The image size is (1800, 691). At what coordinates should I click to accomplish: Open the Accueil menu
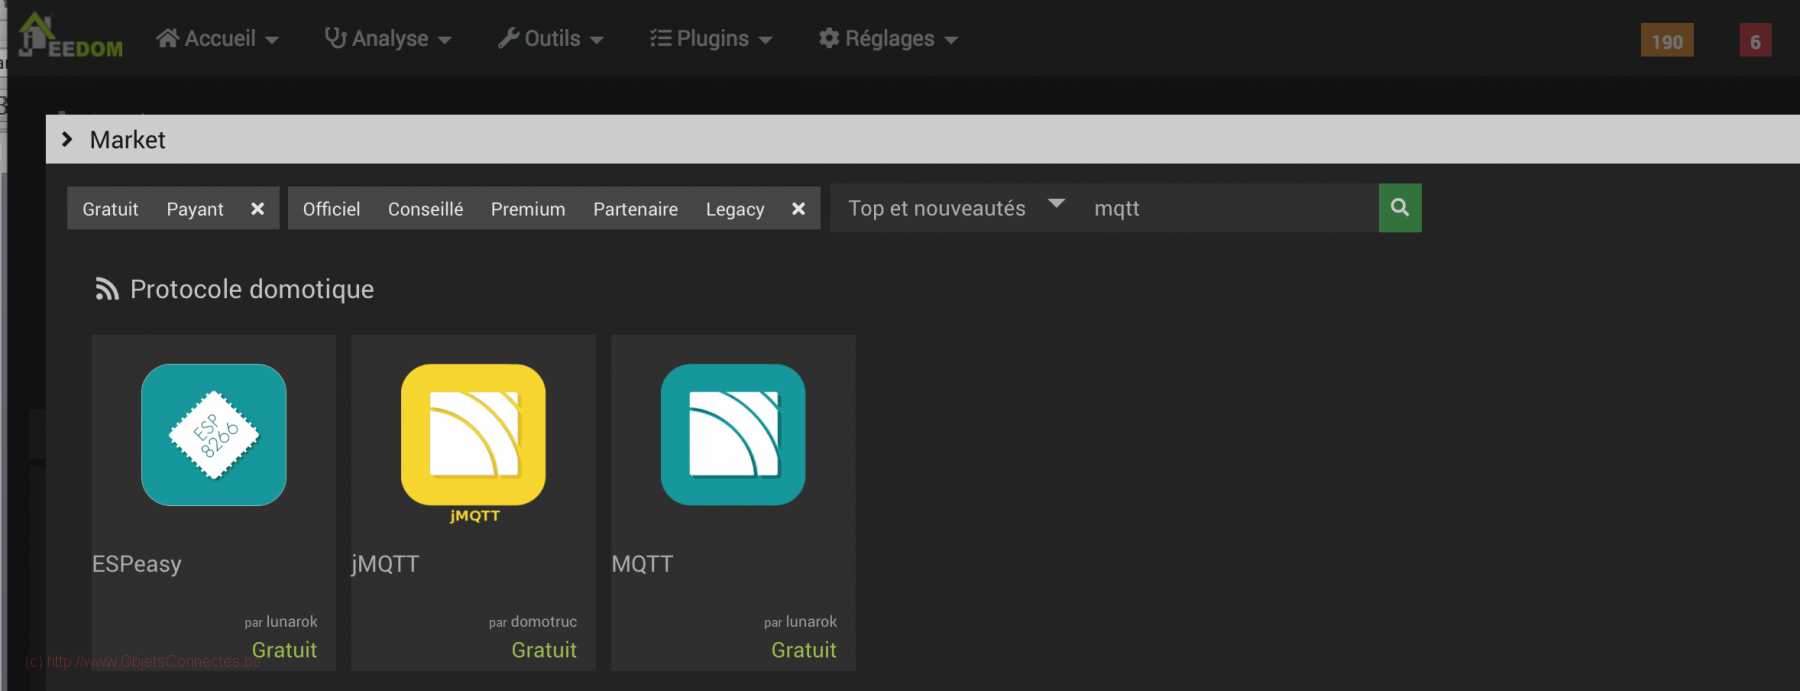coord(217,39)
